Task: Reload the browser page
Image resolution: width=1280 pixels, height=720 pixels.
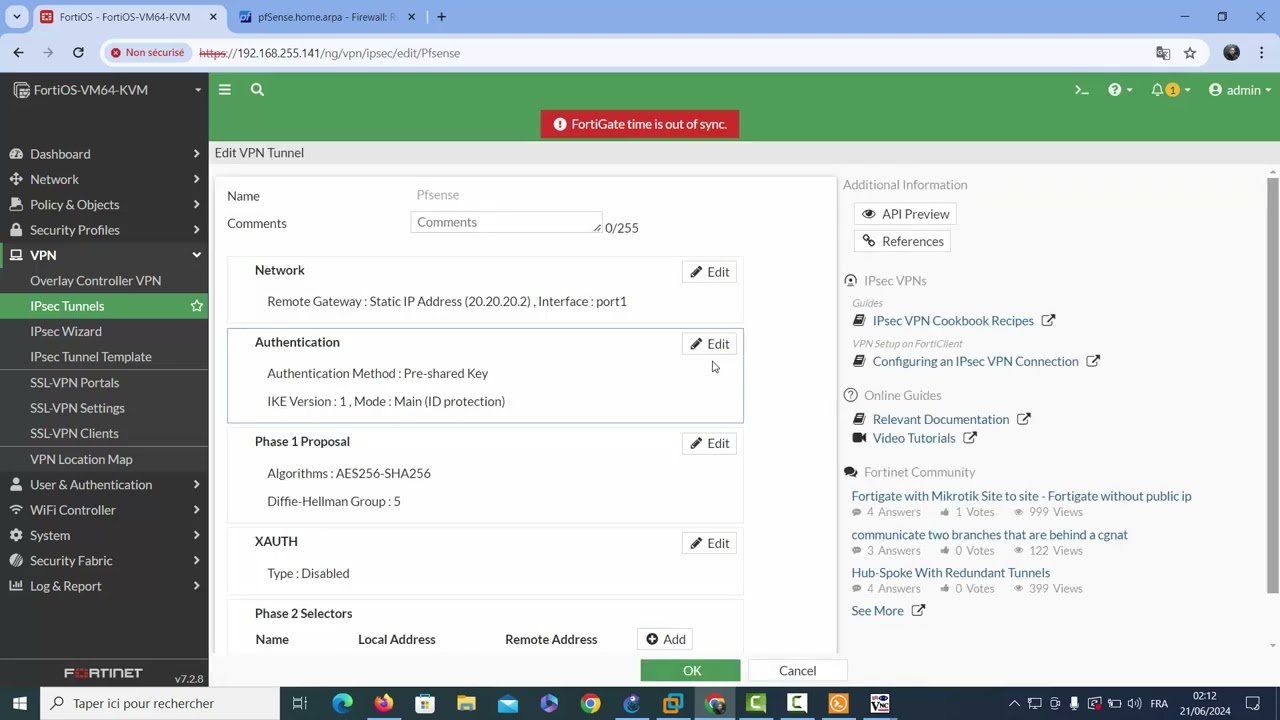Action: [78, 53]
